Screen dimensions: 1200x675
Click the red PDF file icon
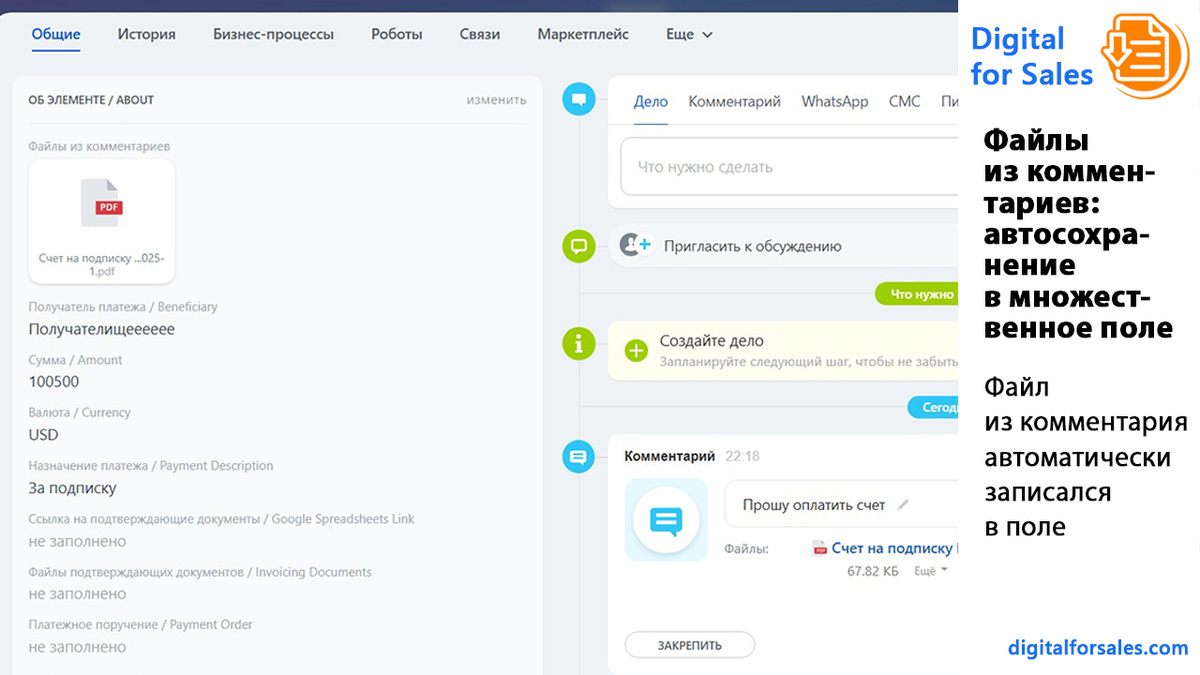[101, 203]
